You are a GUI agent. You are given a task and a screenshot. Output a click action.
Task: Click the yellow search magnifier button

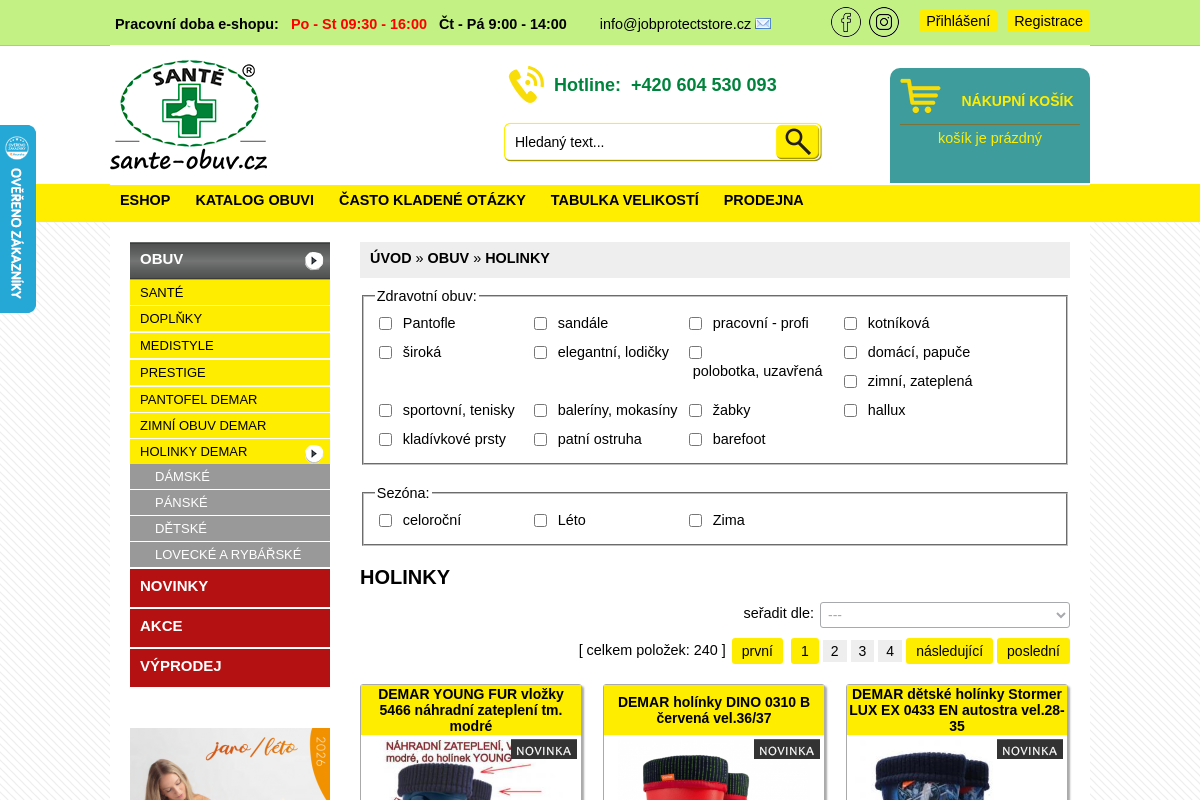pyautogui.click(x=797, y=141)
